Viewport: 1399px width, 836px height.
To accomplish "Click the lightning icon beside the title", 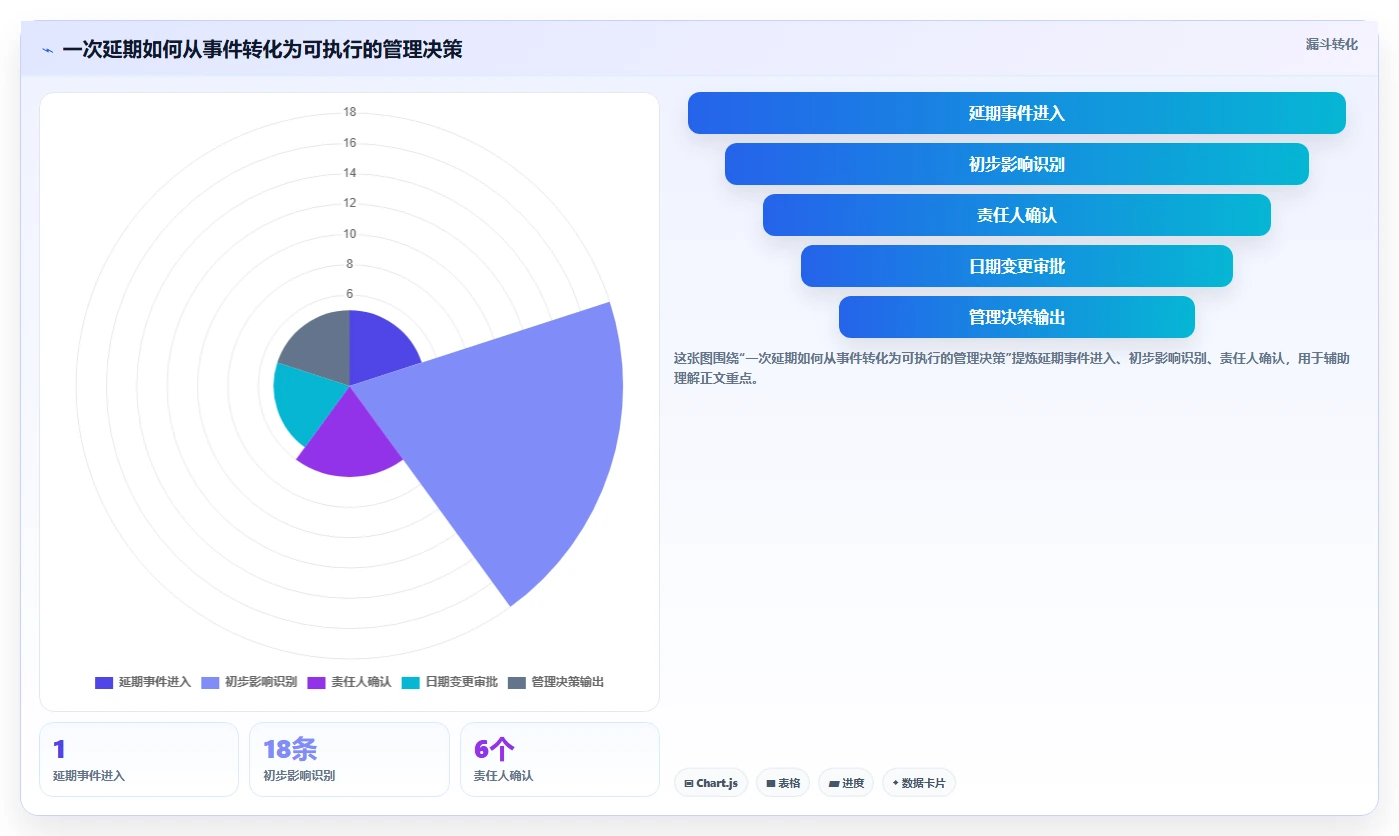I will click(48, 50).
